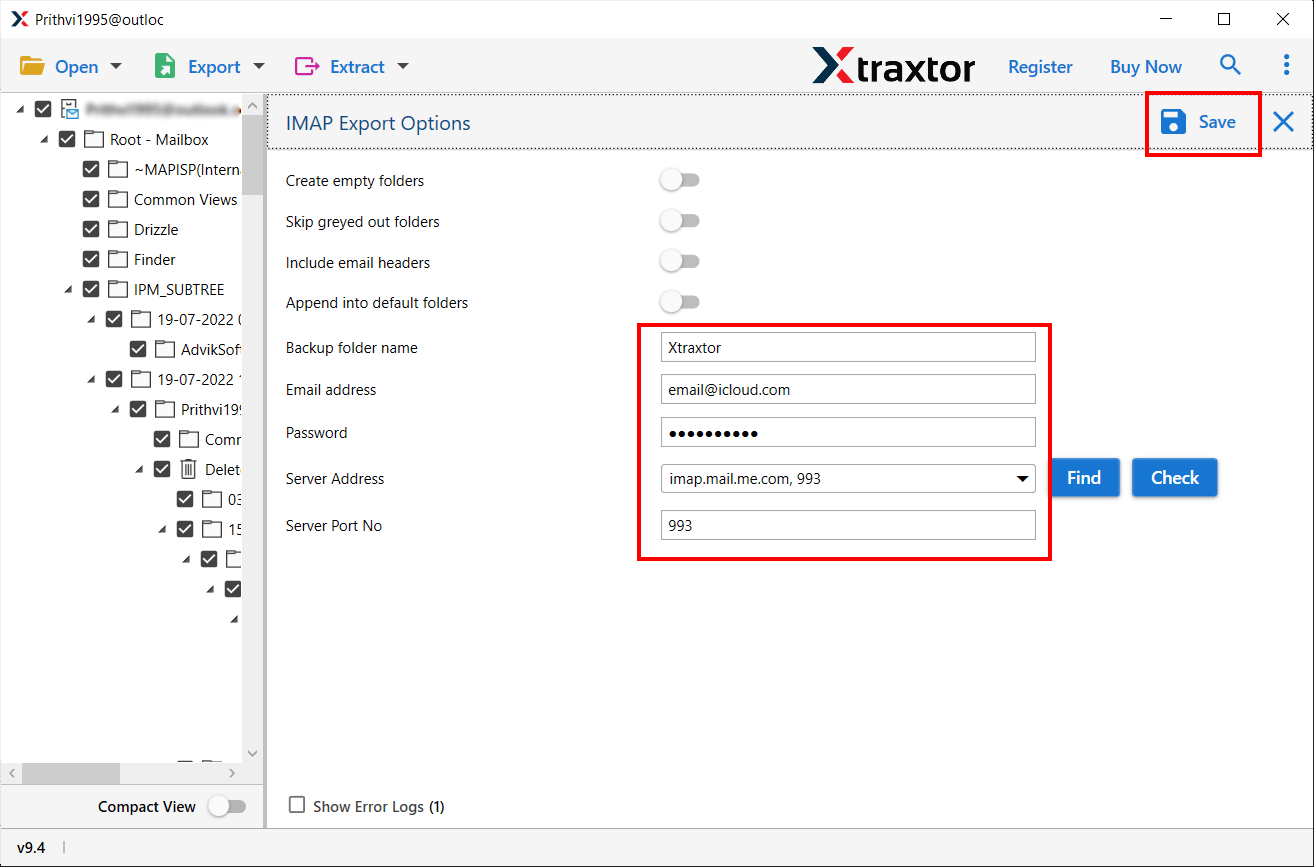The height and width of the screenshot is (867, 1314).
Task: Click the Email address input field
Action: click(847, 389)
